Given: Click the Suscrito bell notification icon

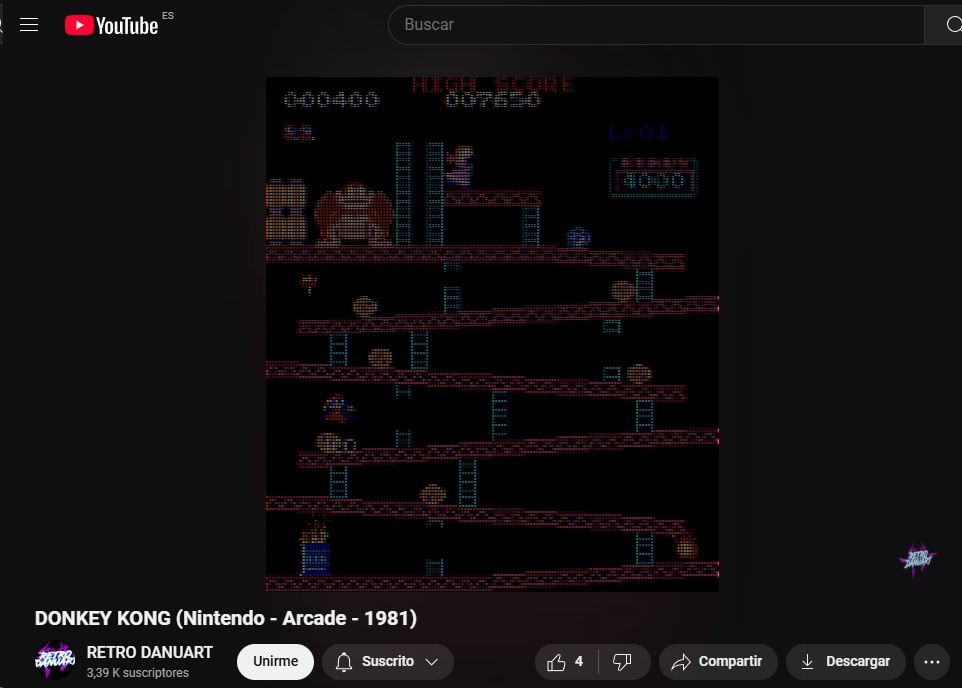Looking at the screenshot, I should [344, 662].
